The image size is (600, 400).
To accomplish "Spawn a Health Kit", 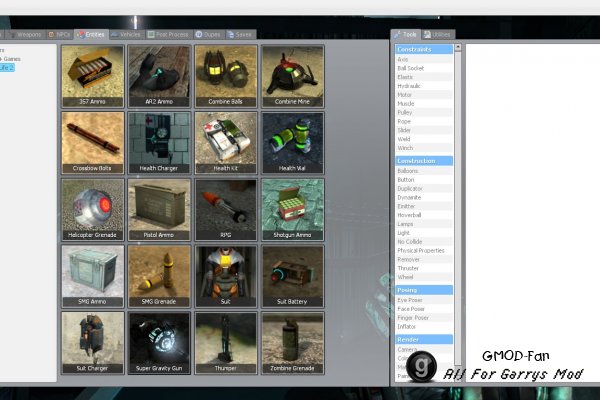I will click(226, 143).
